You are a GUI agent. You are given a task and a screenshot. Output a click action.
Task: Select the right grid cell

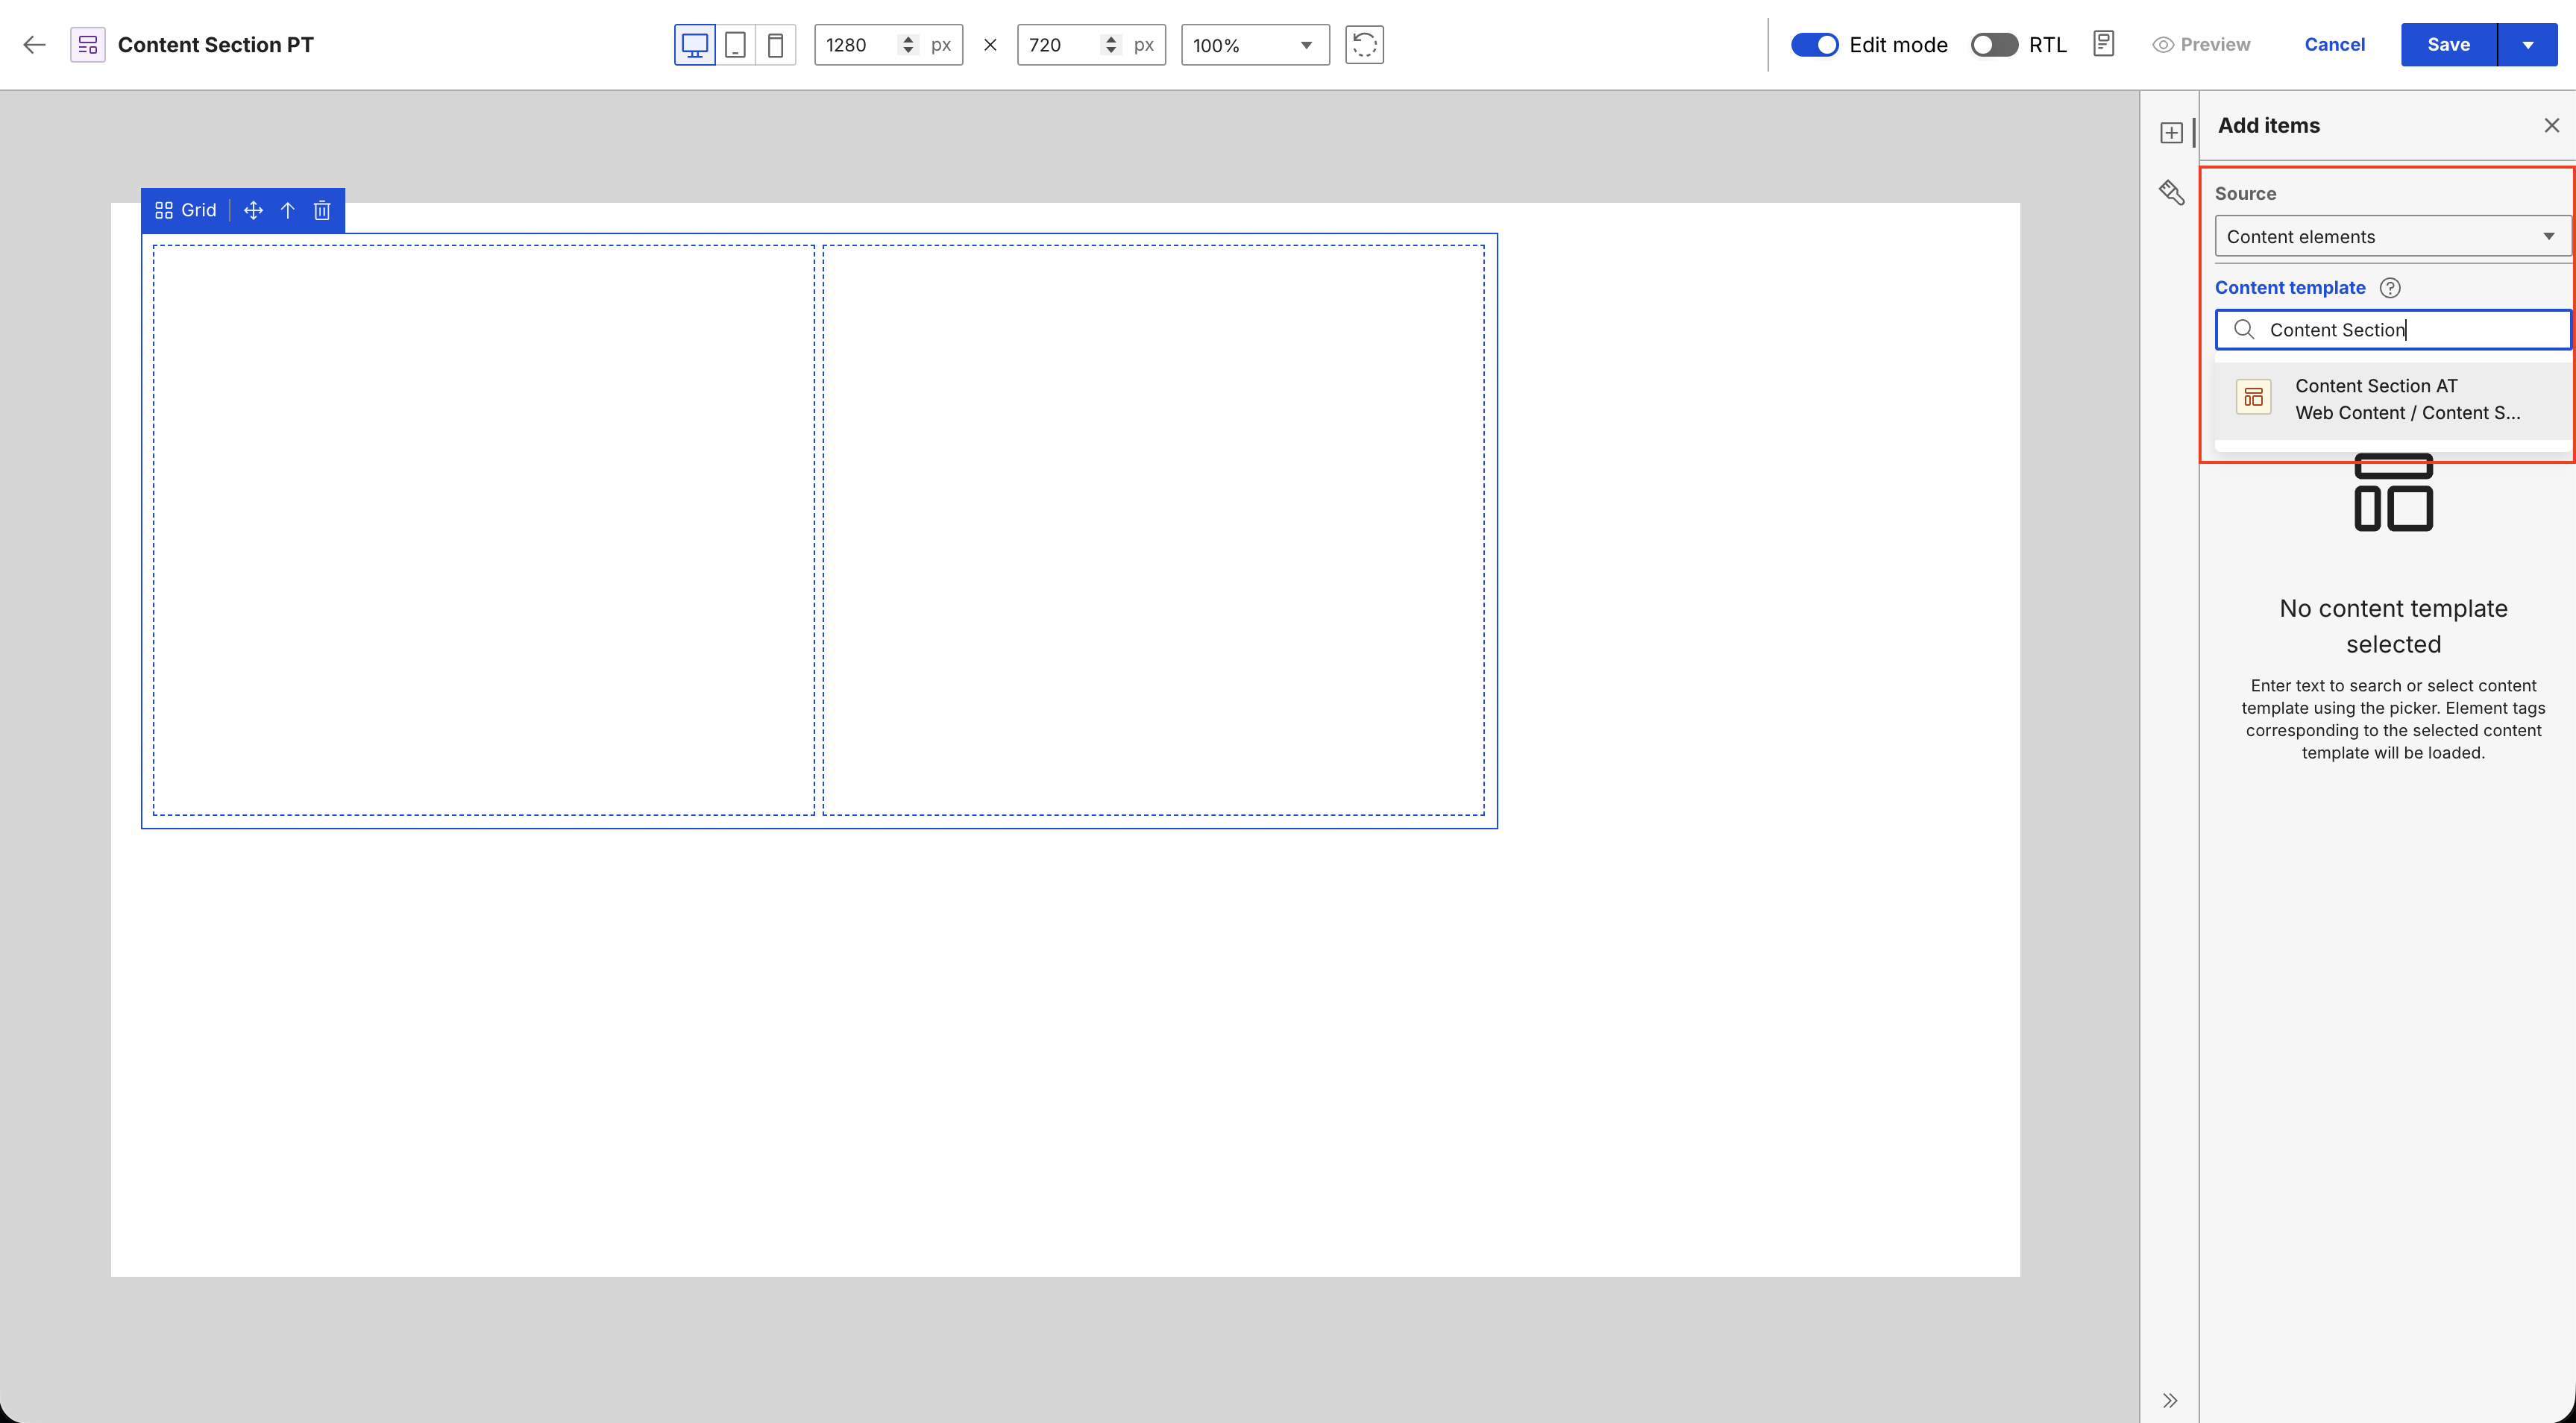pyautogui.click(x=1153, y=530)
